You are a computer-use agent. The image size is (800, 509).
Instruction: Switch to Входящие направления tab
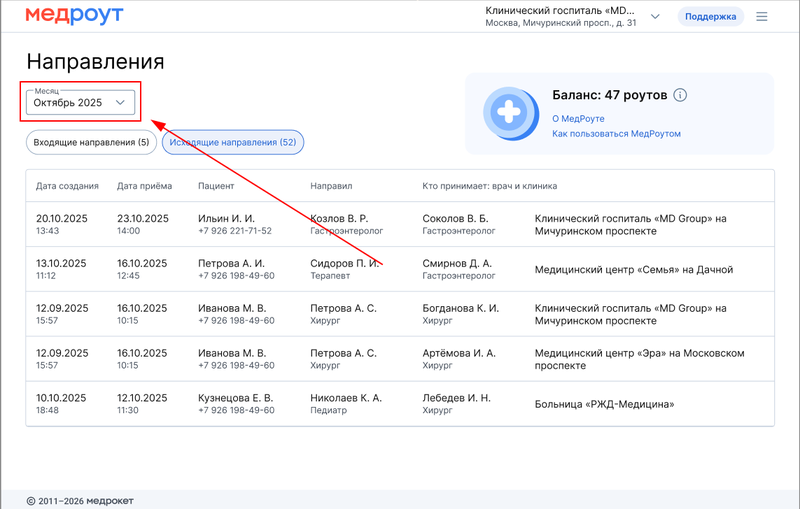click(x=91, y=143)
